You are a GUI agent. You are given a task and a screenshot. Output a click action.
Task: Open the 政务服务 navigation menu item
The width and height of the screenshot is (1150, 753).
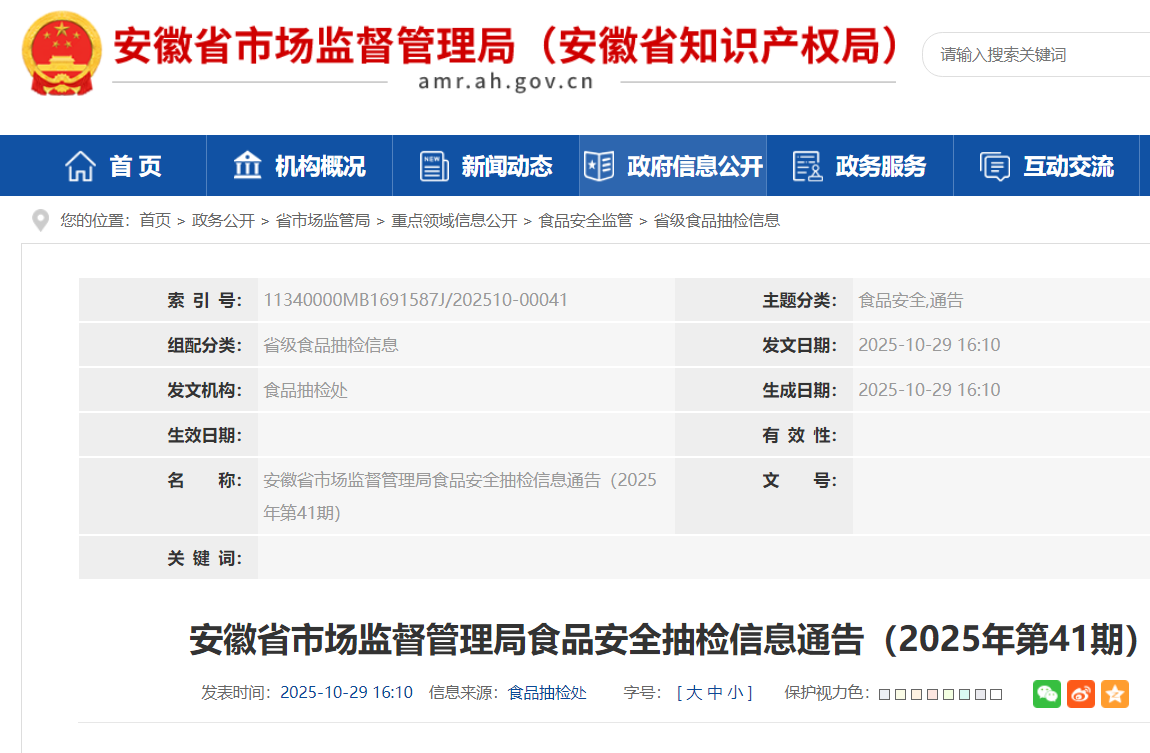880,166
